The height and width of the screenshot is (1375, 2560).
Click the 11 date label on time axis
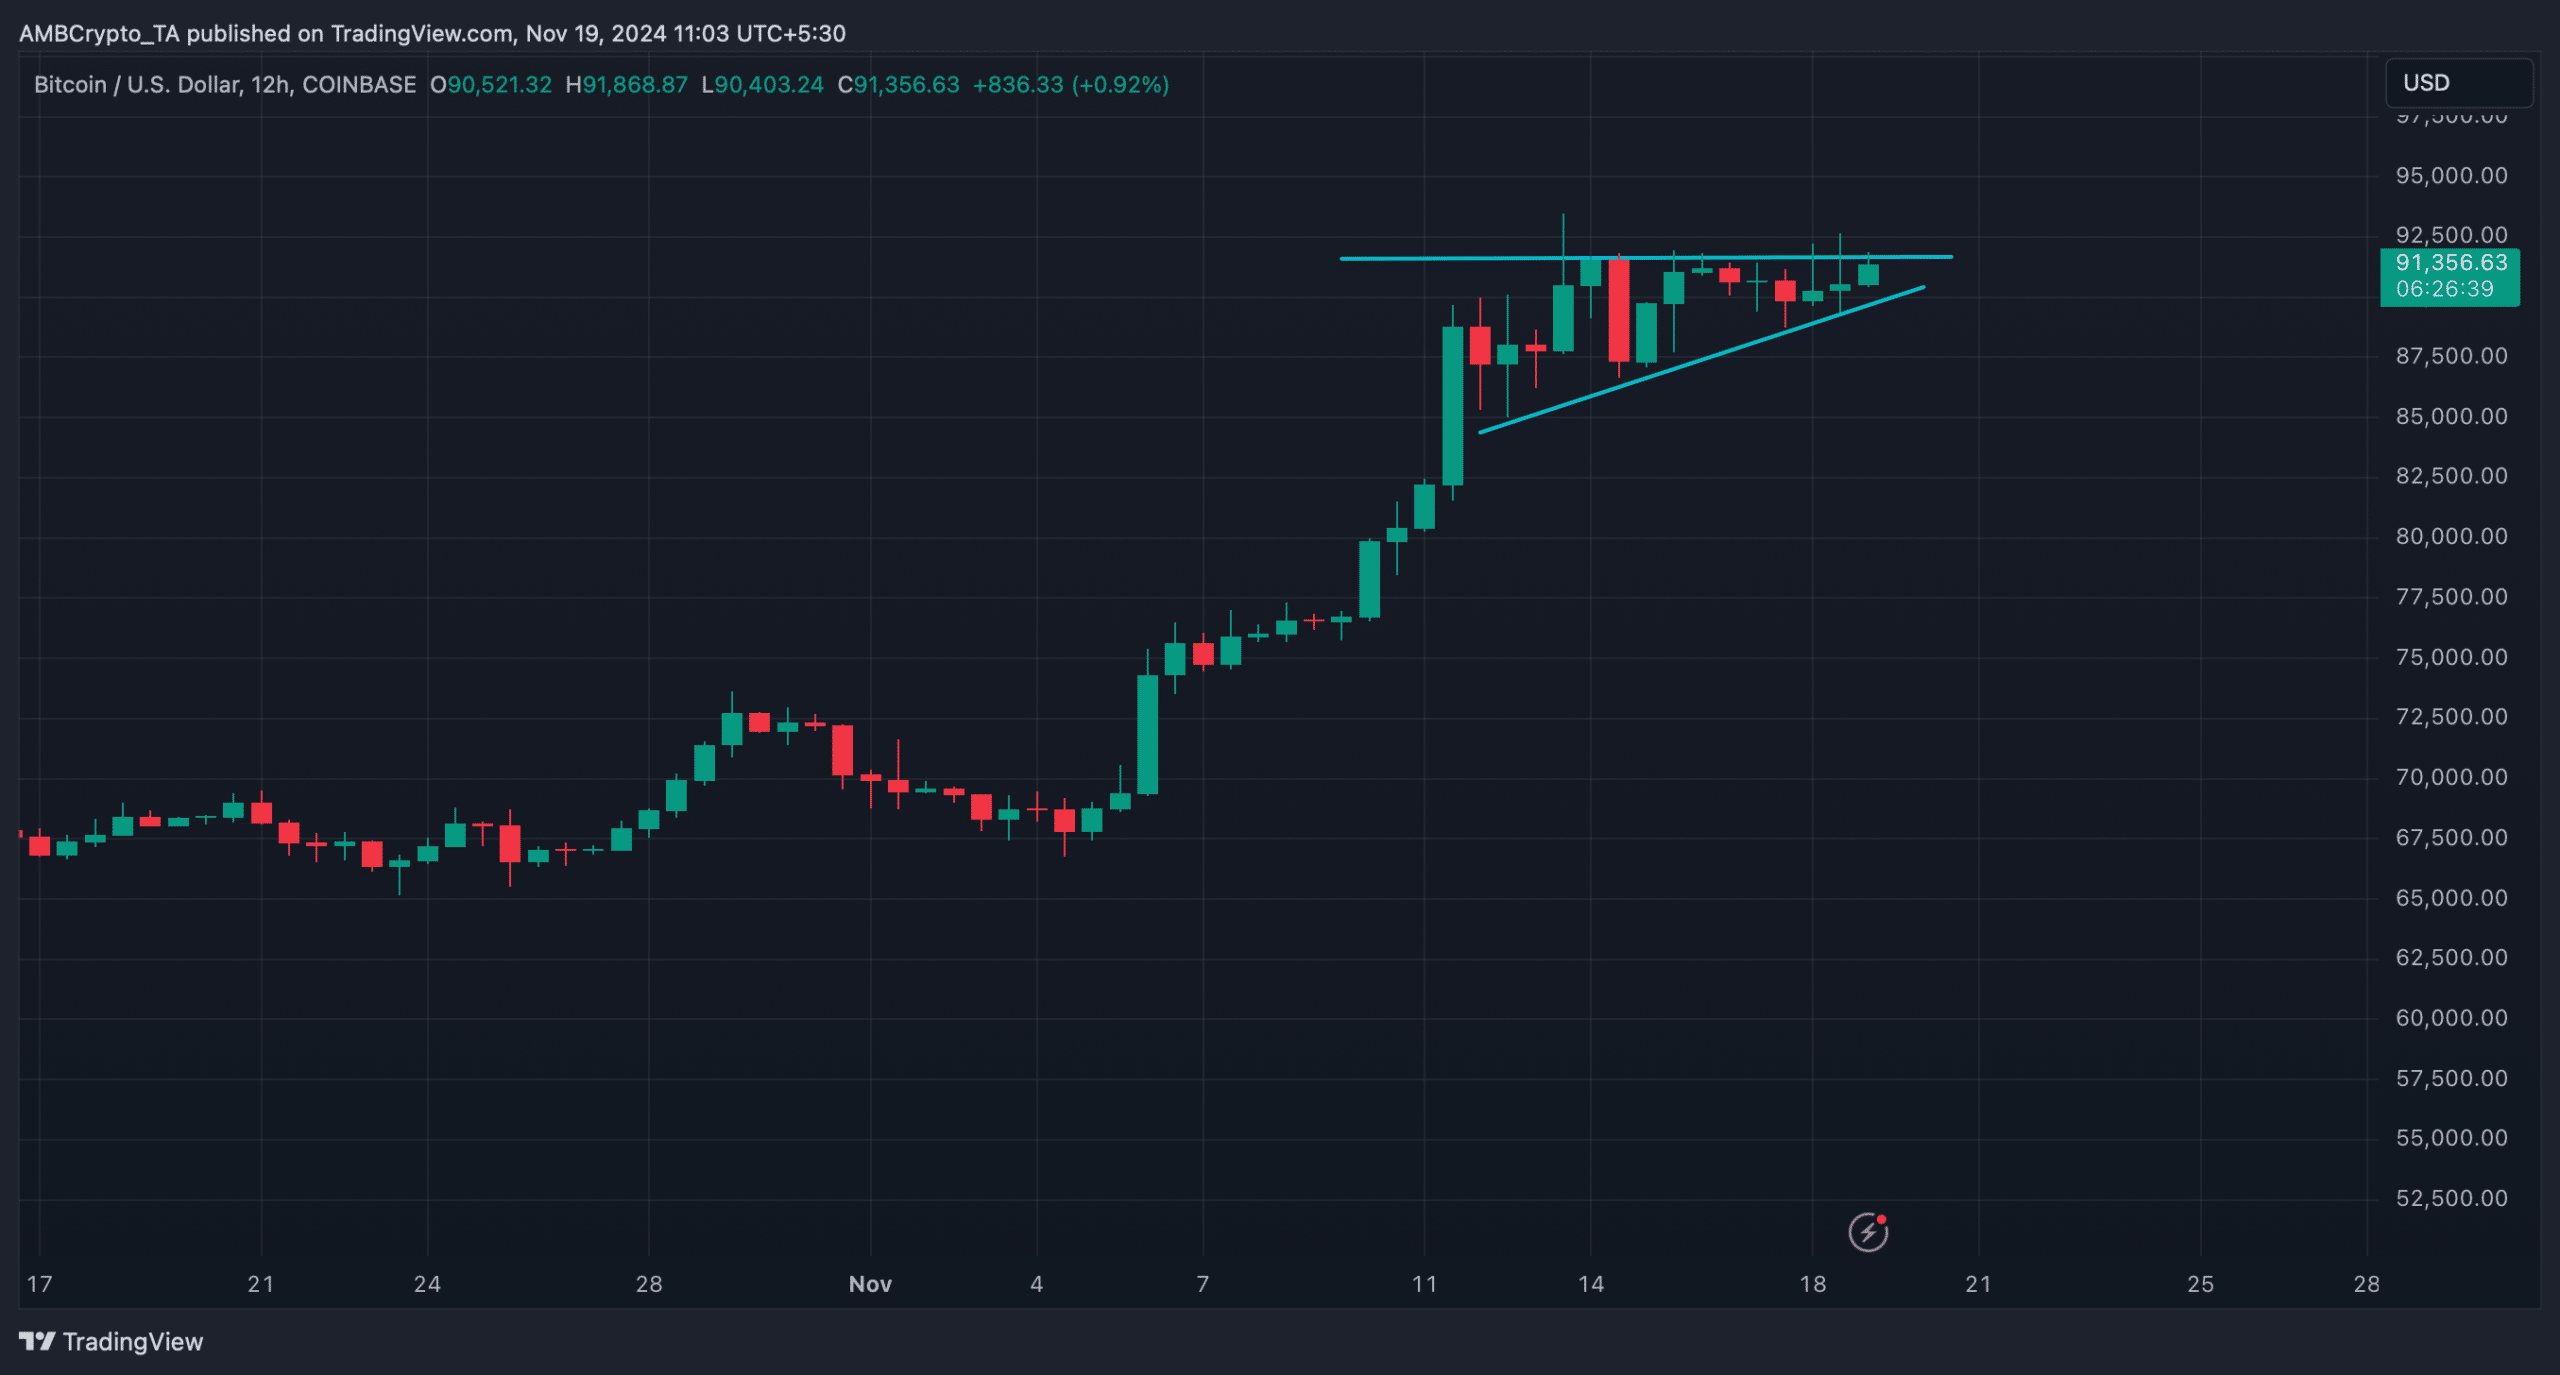(x=1424, y=1284)
